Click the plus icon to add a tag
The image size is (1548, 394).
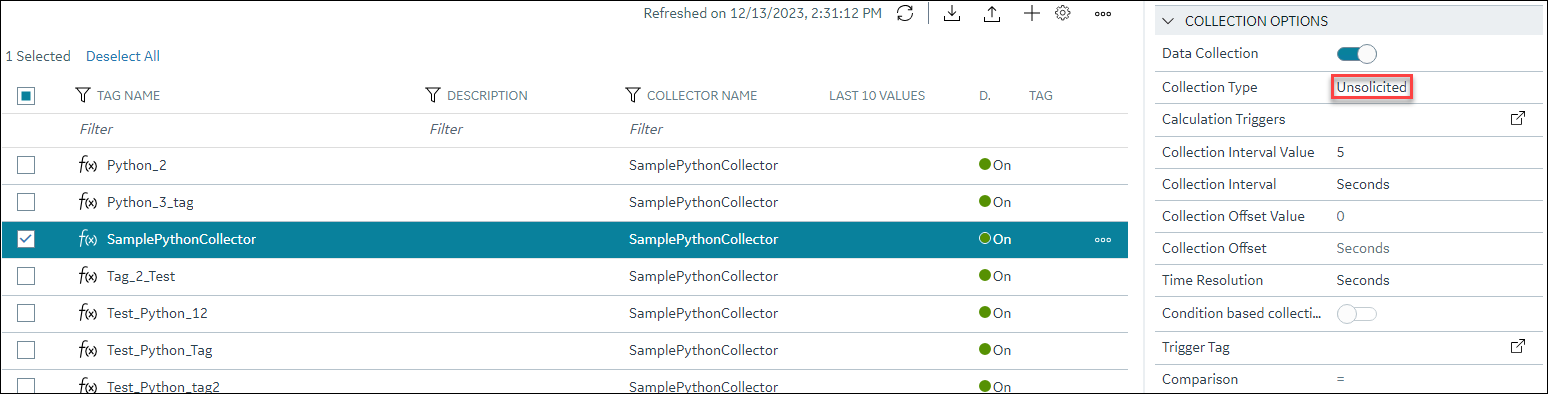[x=1032, y=14]
